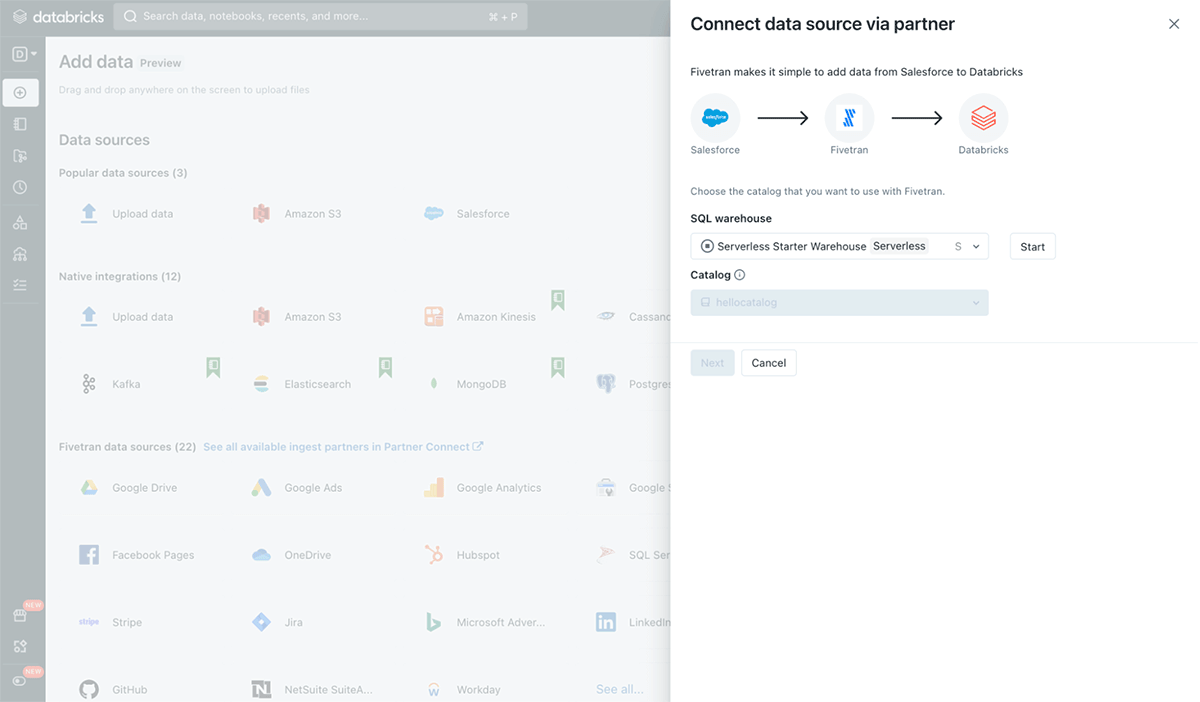Open the persona switcher dropdown in sidebar
The height and width of the screenshot is (702, 1200).
pos(24,54)
